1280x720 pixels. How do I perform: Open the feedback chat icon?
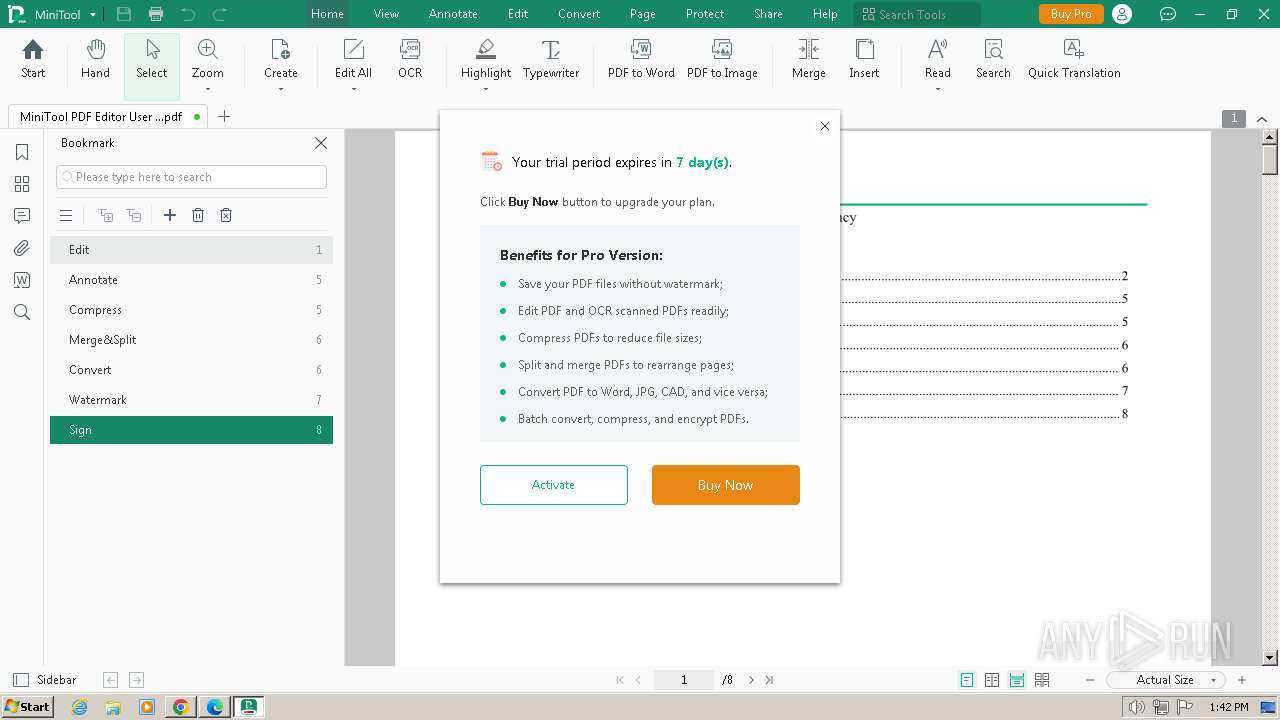tap(1167, 14)
